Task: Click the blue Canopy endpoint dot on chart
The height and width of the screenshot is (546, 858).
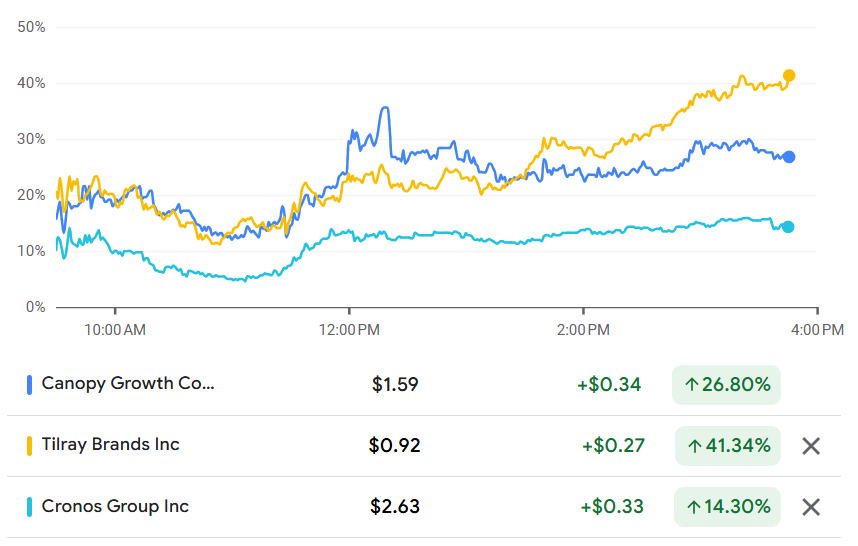Action: pos(789,157)
